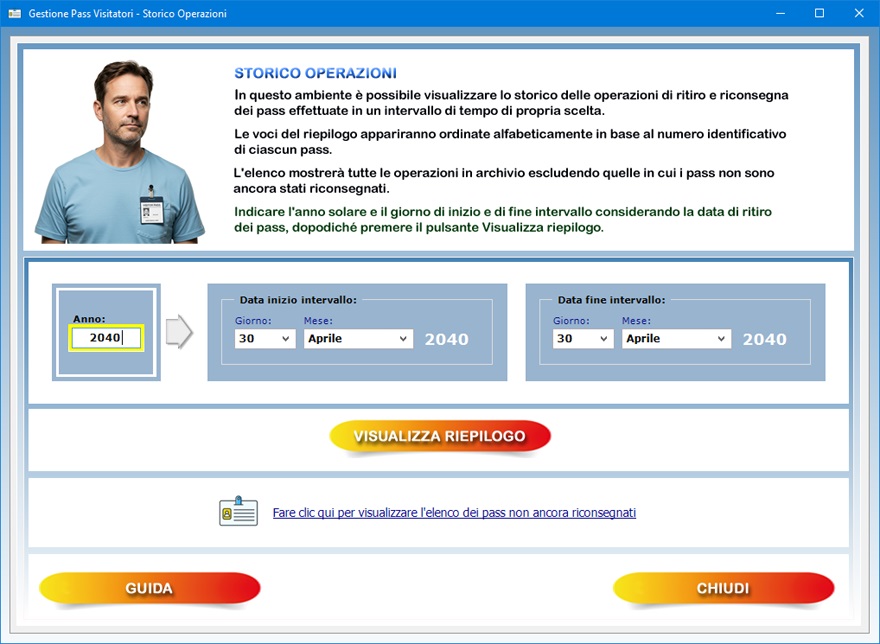Follow the link for passes not yet returned
The image size is (880, 644).
(x=454, y=513)
